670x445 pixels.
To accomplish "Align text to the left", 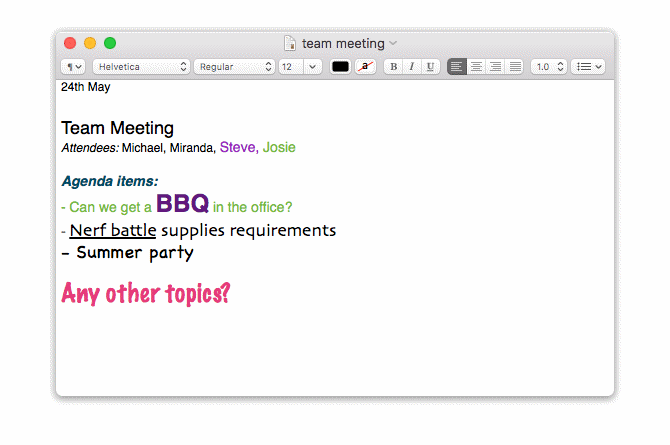I will [x=457, y=67].
